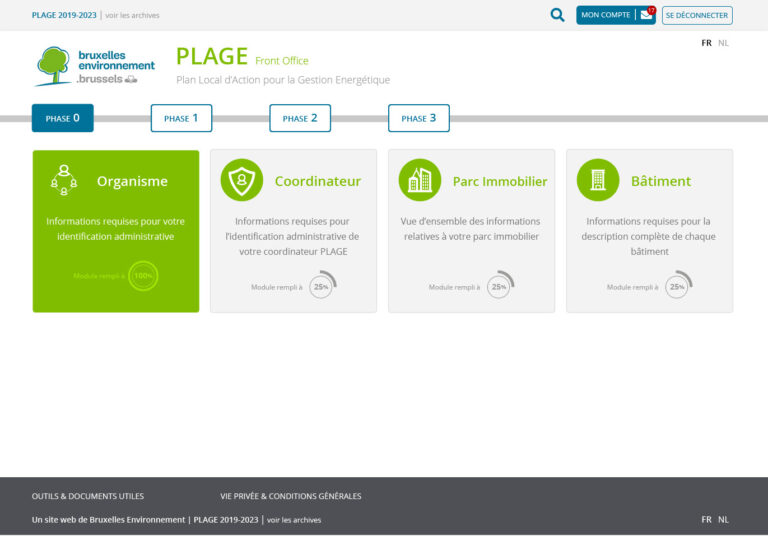Open OUTILS & DOCUMENTS UTILES footer link
This screenshot has width=768, height=536.
(88, 496)
